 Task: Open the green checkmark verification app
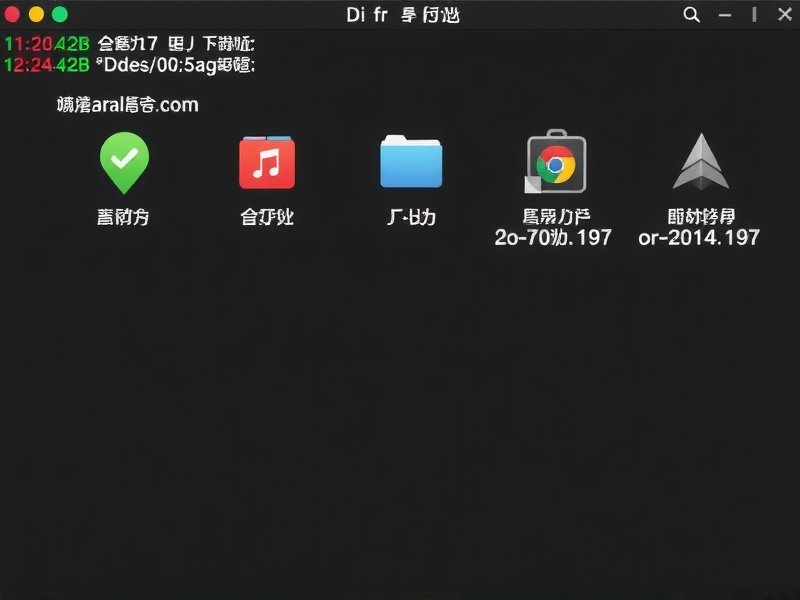click(124, 162)
